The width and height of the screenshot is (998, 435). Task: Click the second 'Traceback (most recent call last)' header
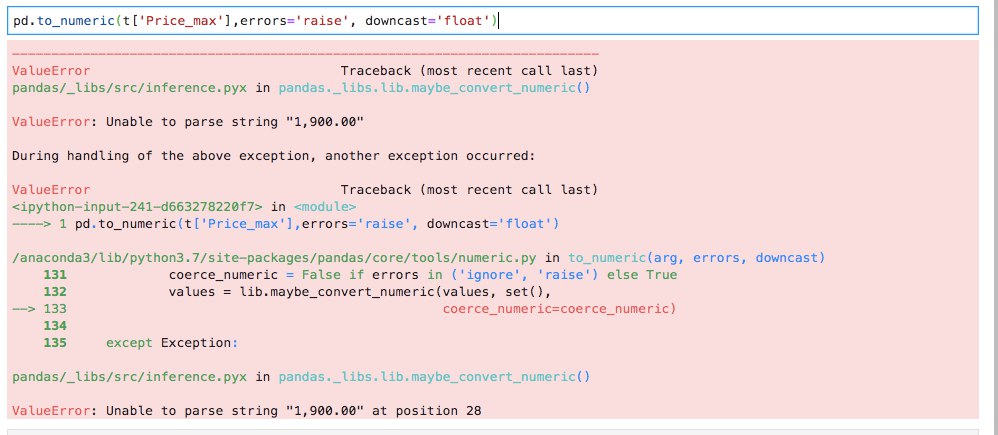[x=469, y=189]
